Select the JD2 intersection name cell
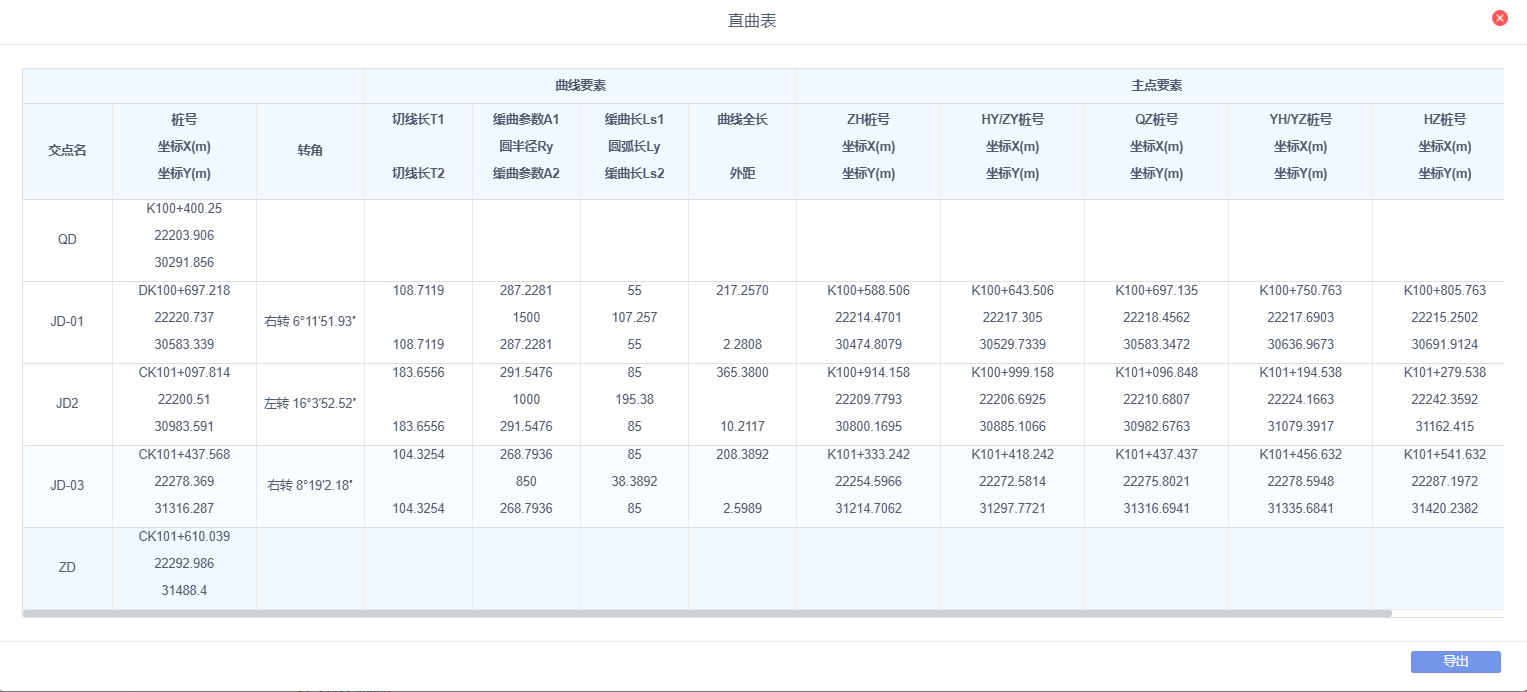Viewport: 1527px width, 692px height. (x=67, y=404)
